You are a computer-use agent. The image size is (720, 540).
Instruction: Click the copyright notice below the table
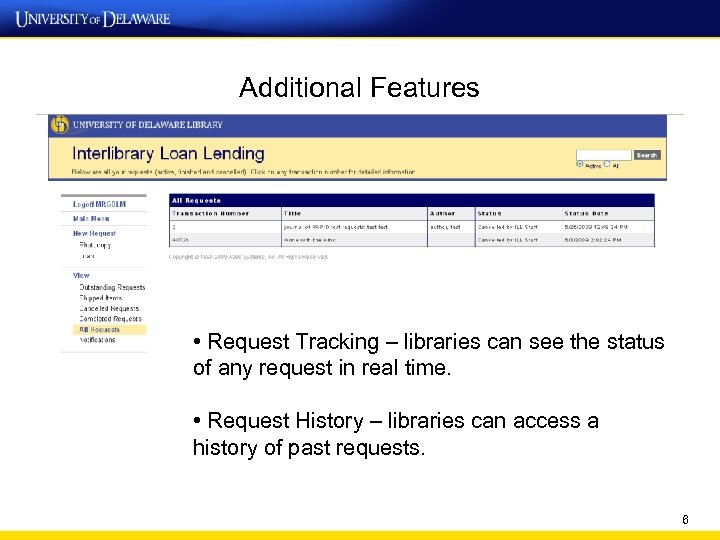pos(248,257)
